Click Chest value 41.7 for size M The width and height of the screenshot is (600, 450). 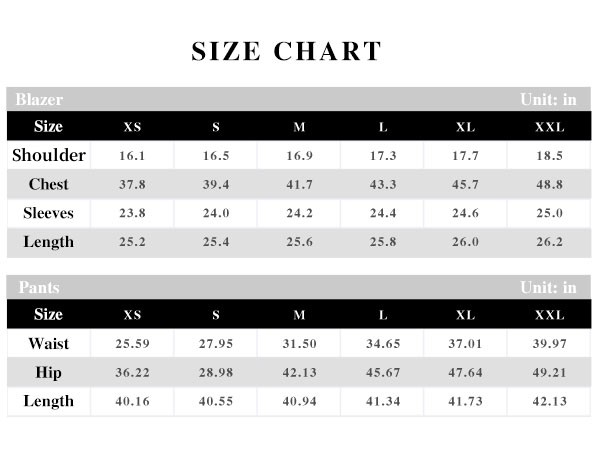coord(300,184)
